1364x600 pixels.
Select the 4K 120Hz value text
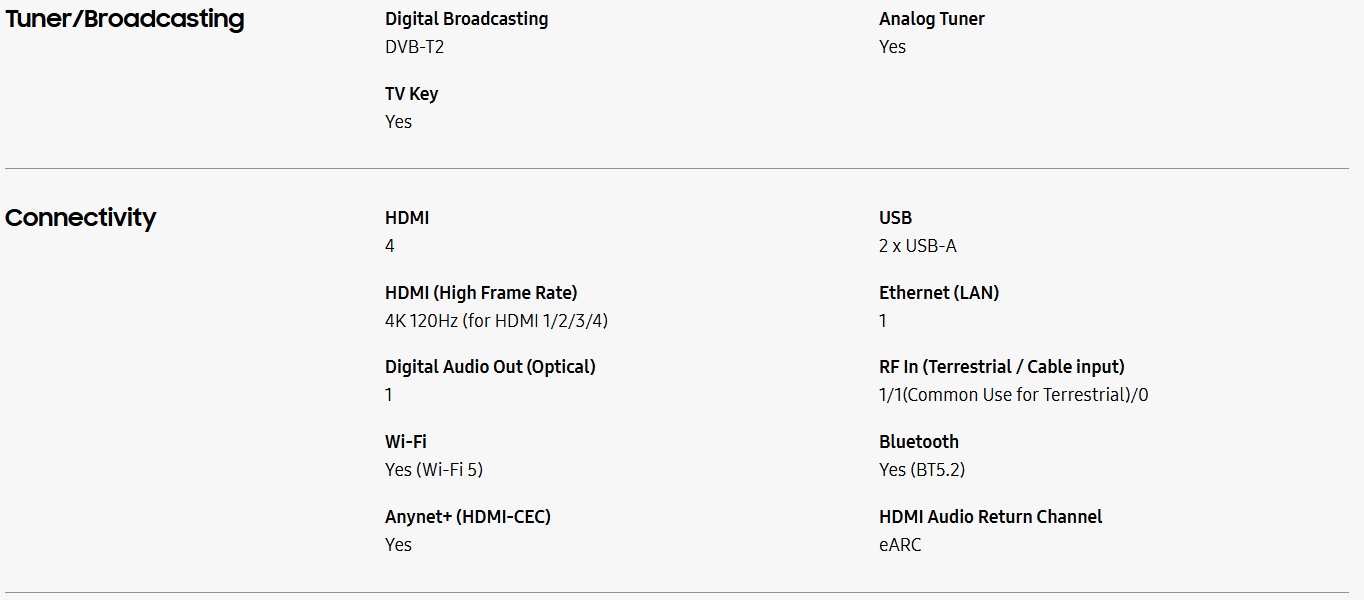click(x=496, y=321)
